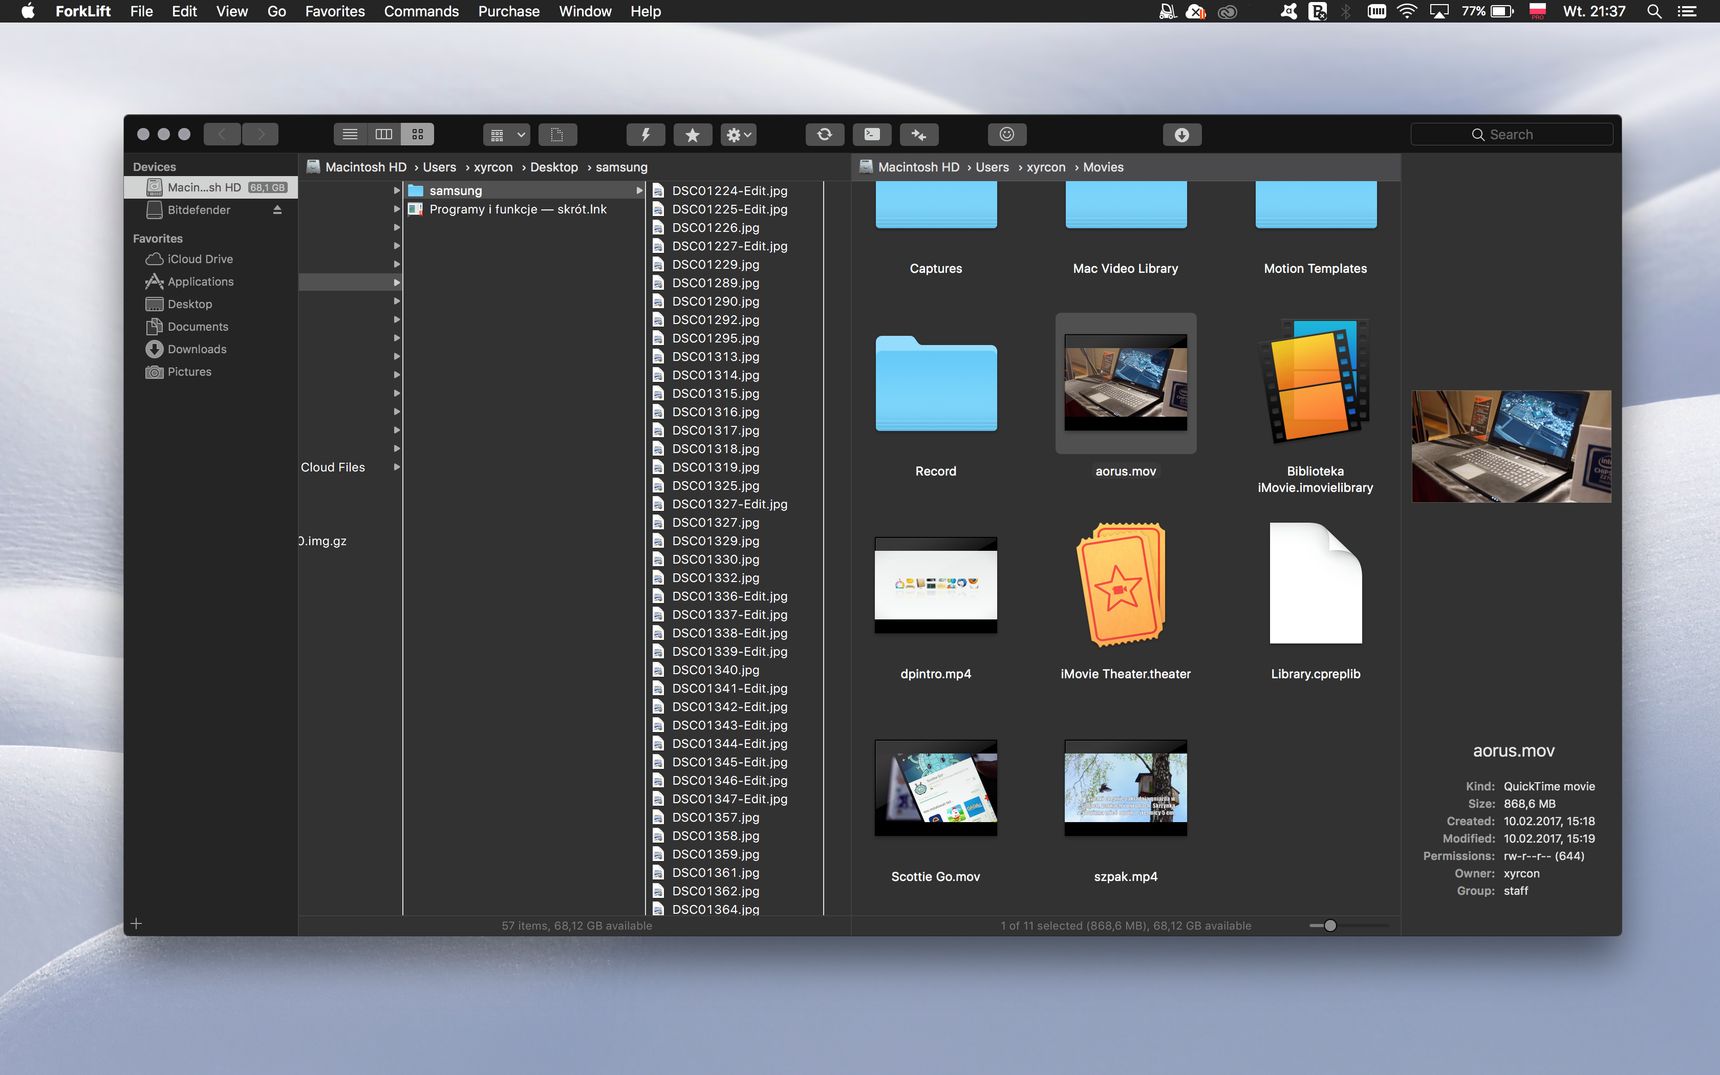Screen dimensions: 1720x1075
Task: Open the View menu
Action: [231, 11]
